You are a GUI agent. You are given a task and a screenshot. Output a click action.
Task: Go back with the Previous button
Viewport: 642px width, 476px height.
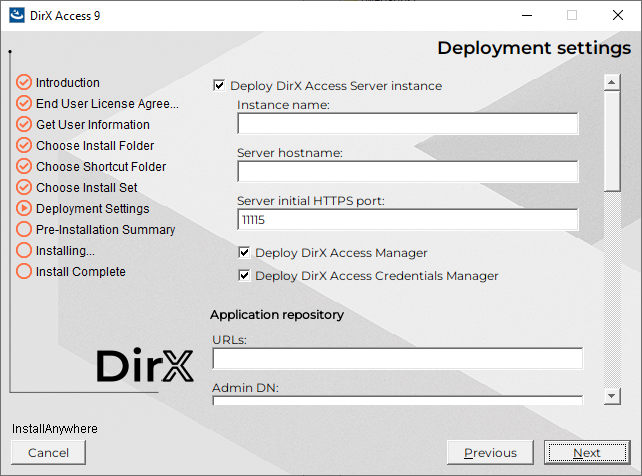click(x=490, y=453)
